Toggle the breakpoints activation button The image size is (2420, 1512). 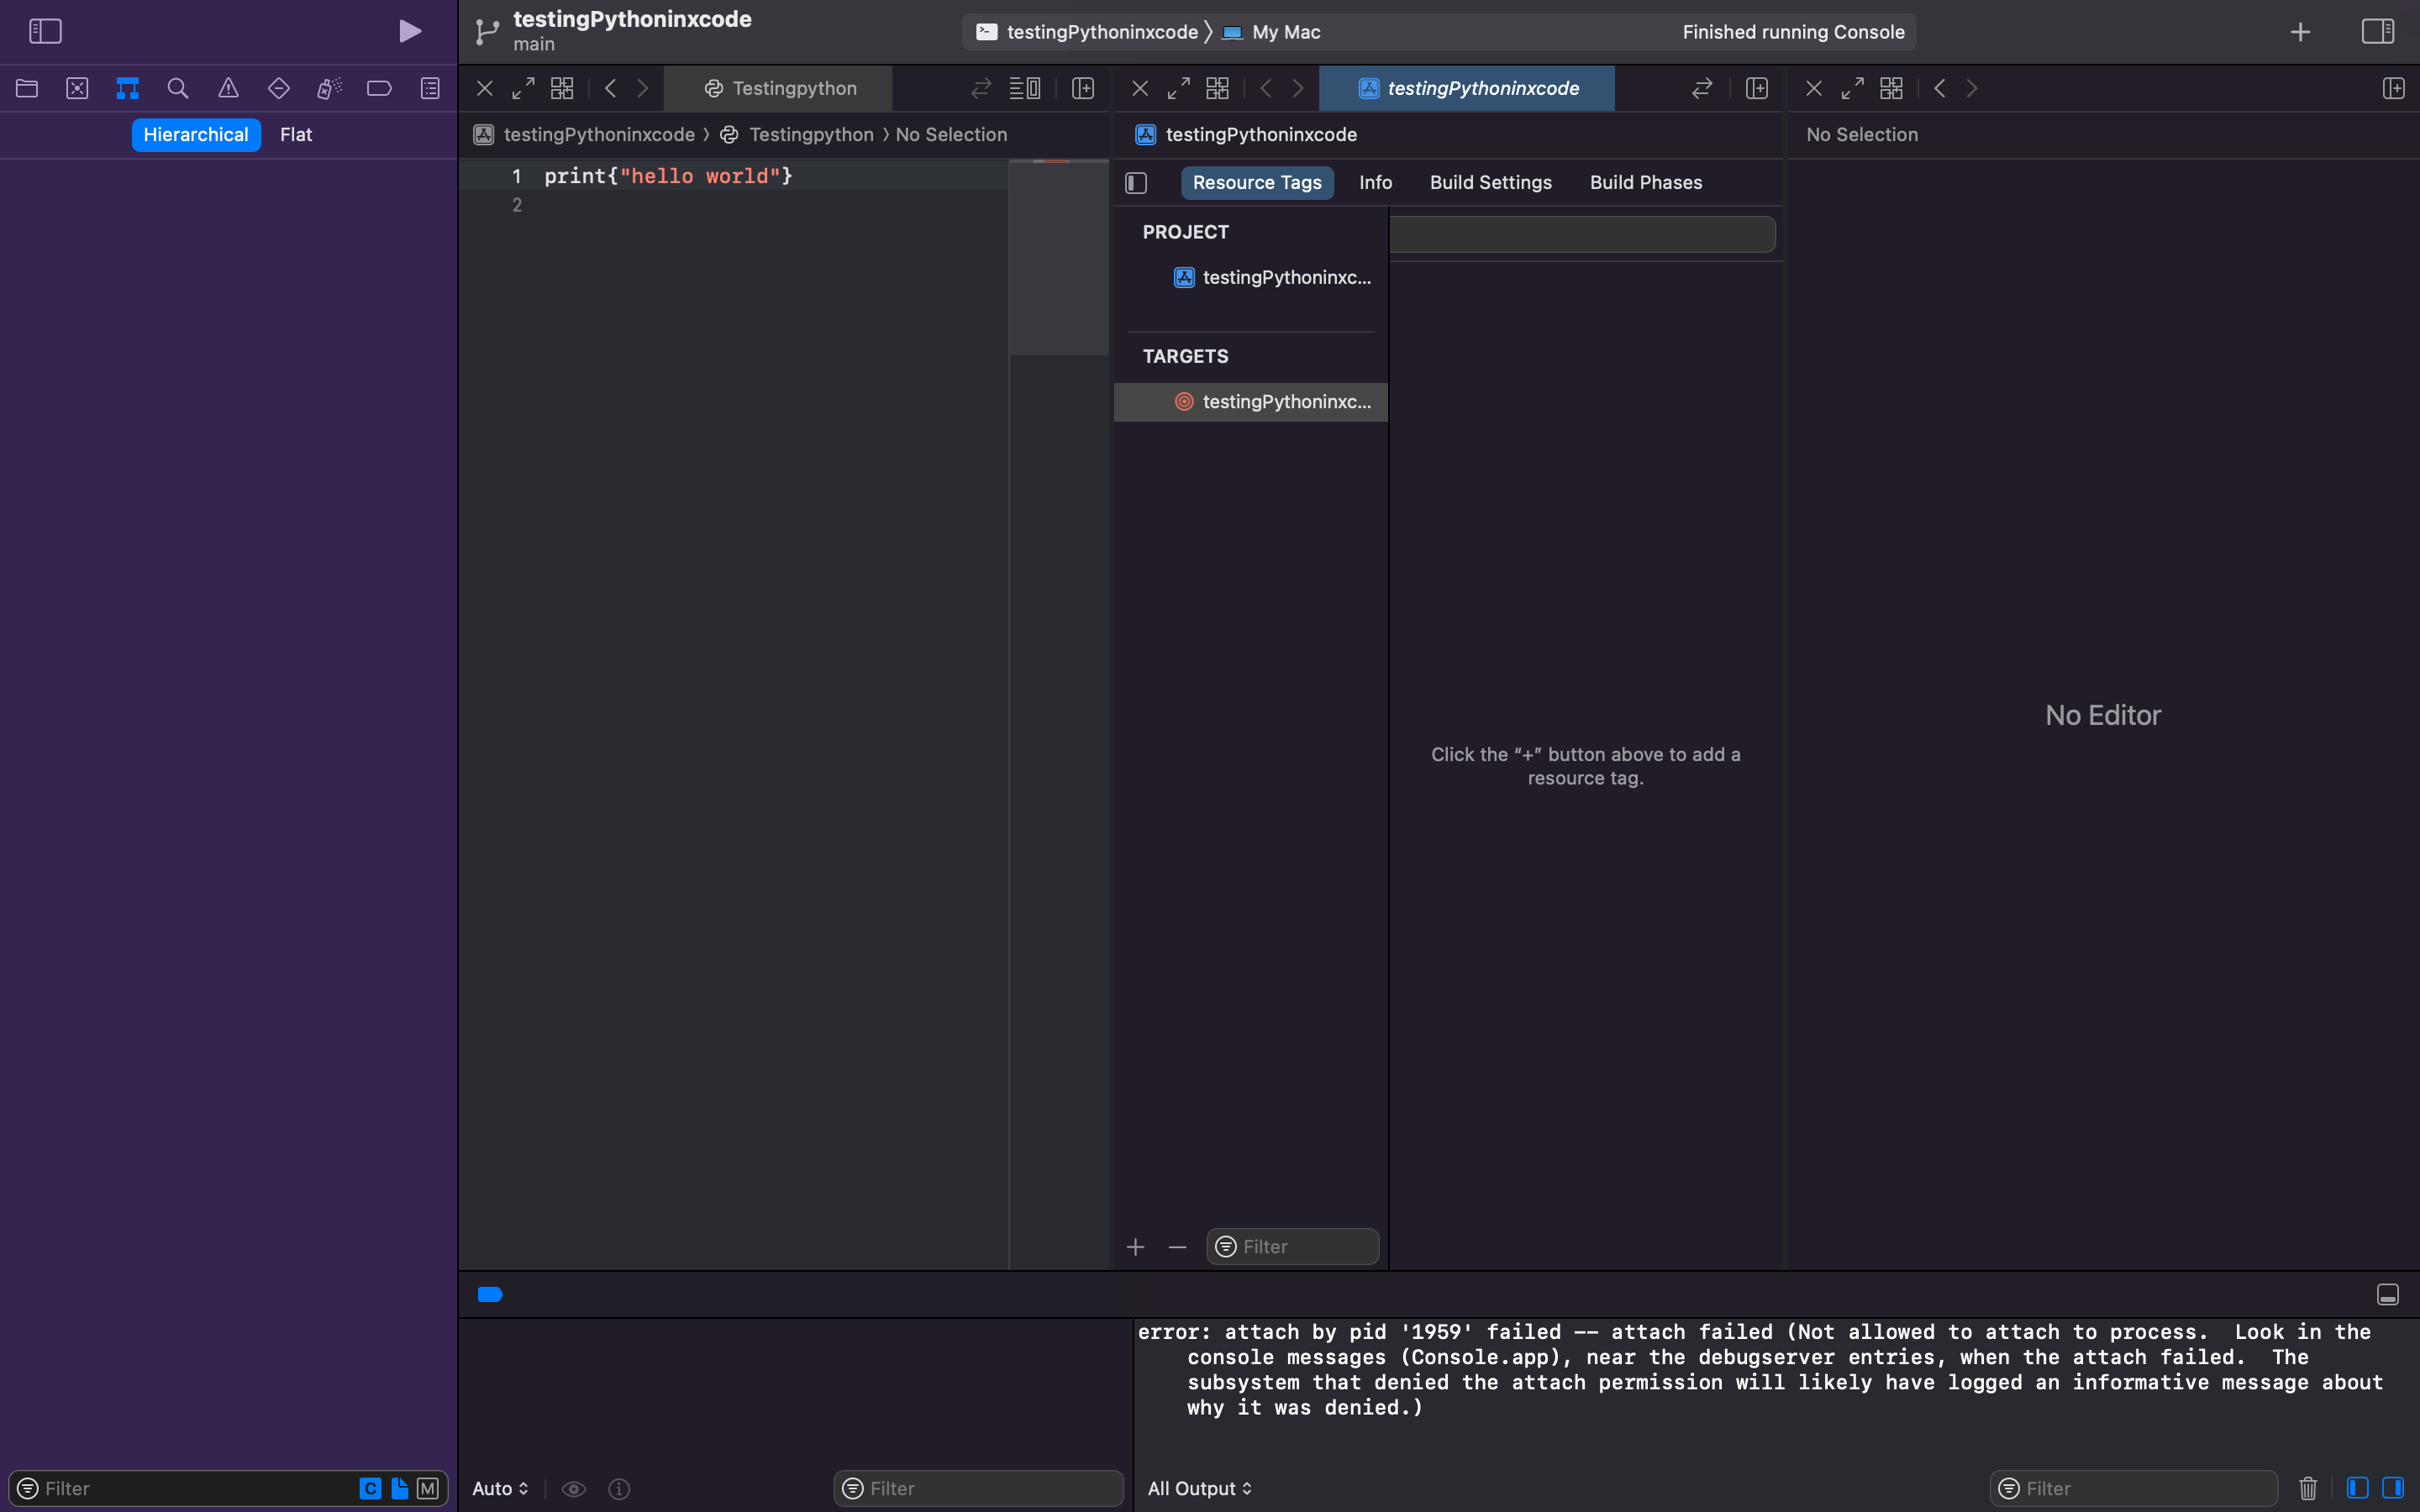point(490,1295)
